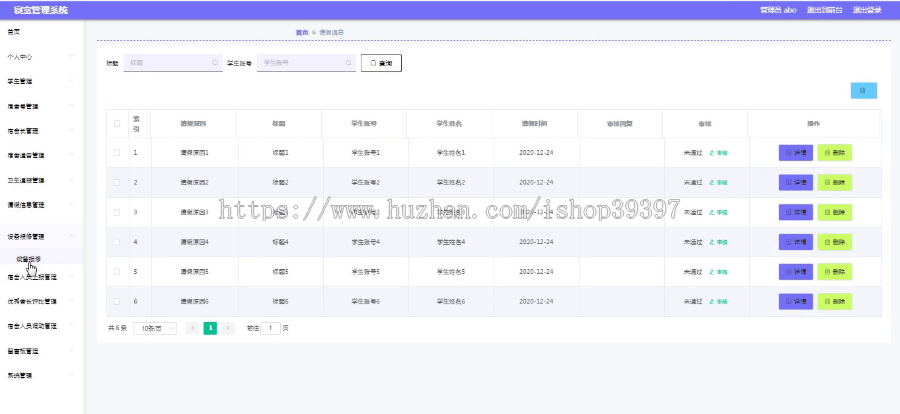The height and width of the screenshot is (414, 900).
Task: Click the 学生账号5 cell
Action: (x=366, y=272)
